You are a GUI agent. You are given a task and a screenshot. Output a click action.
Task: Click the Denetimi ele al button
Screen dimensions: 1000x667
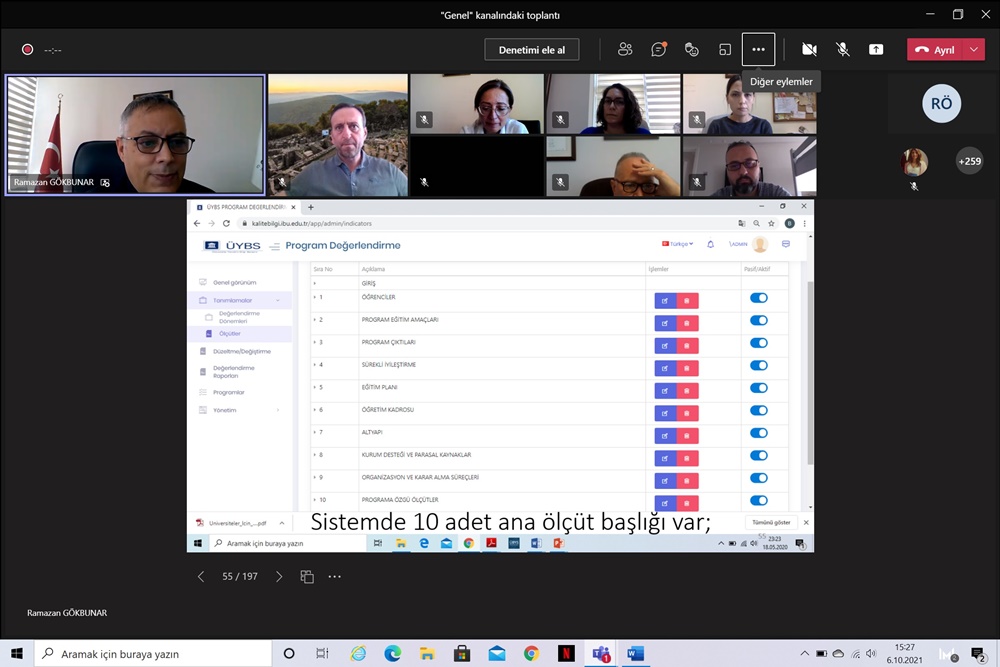point(532,50)
